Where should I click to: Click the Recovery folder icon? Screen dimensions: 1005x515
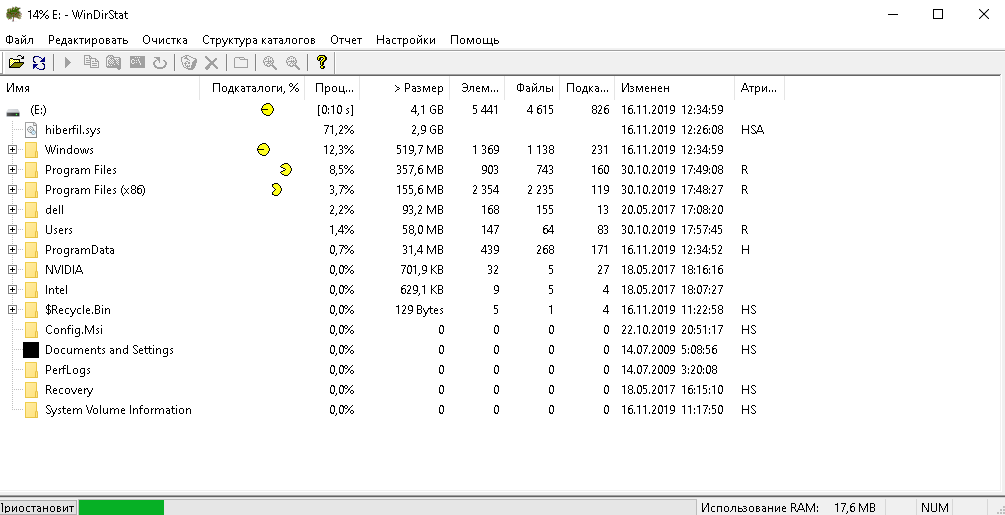[x=31, y=390]
